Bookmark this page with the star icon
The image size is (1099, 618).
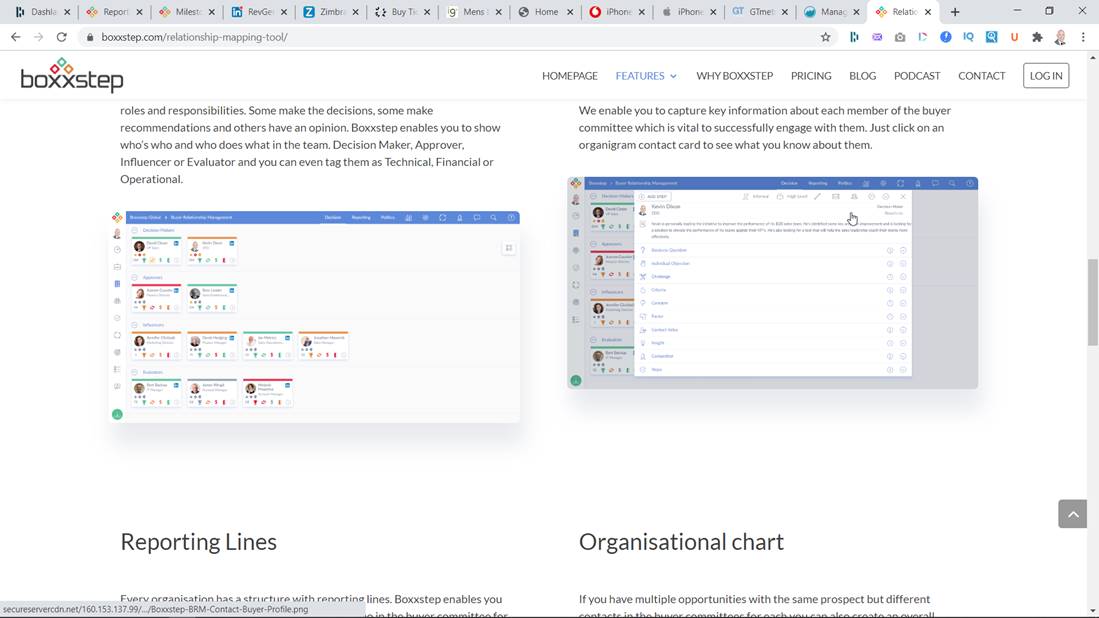[x=825, y=37]
